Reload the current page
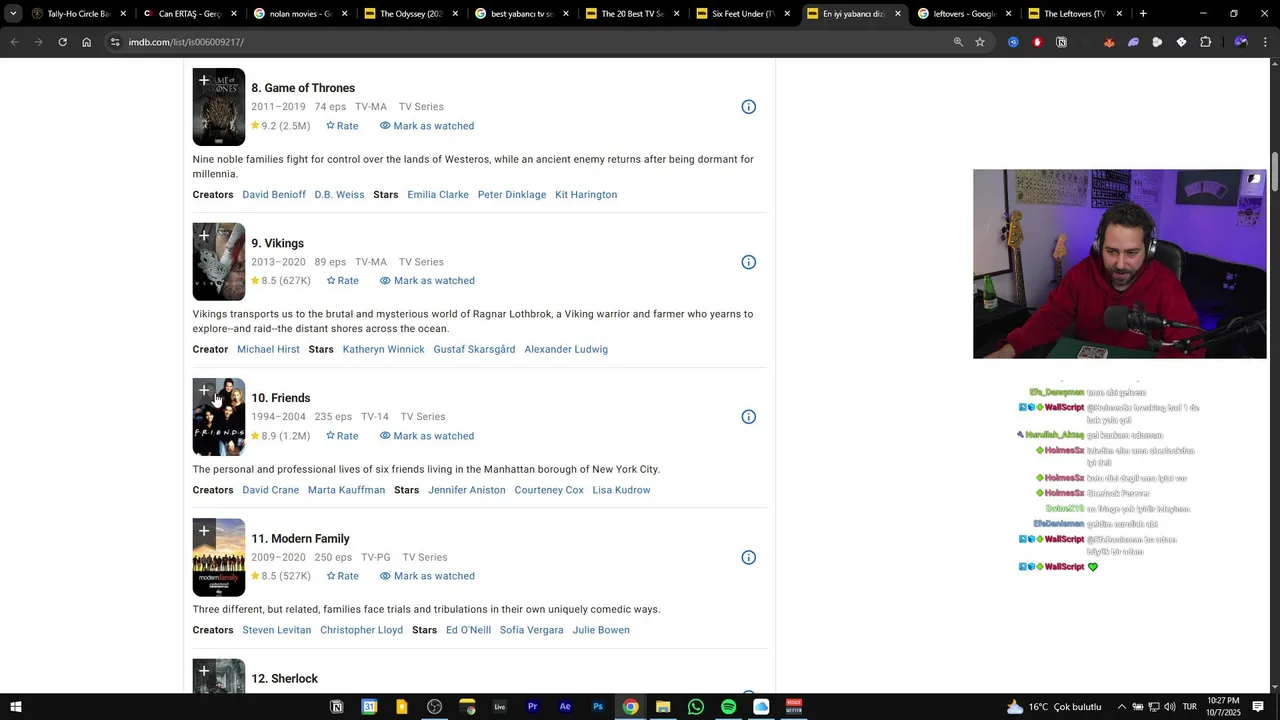The height and width of the screenshot is (720, 1280). pyautogui.click(x=62, y=42)
